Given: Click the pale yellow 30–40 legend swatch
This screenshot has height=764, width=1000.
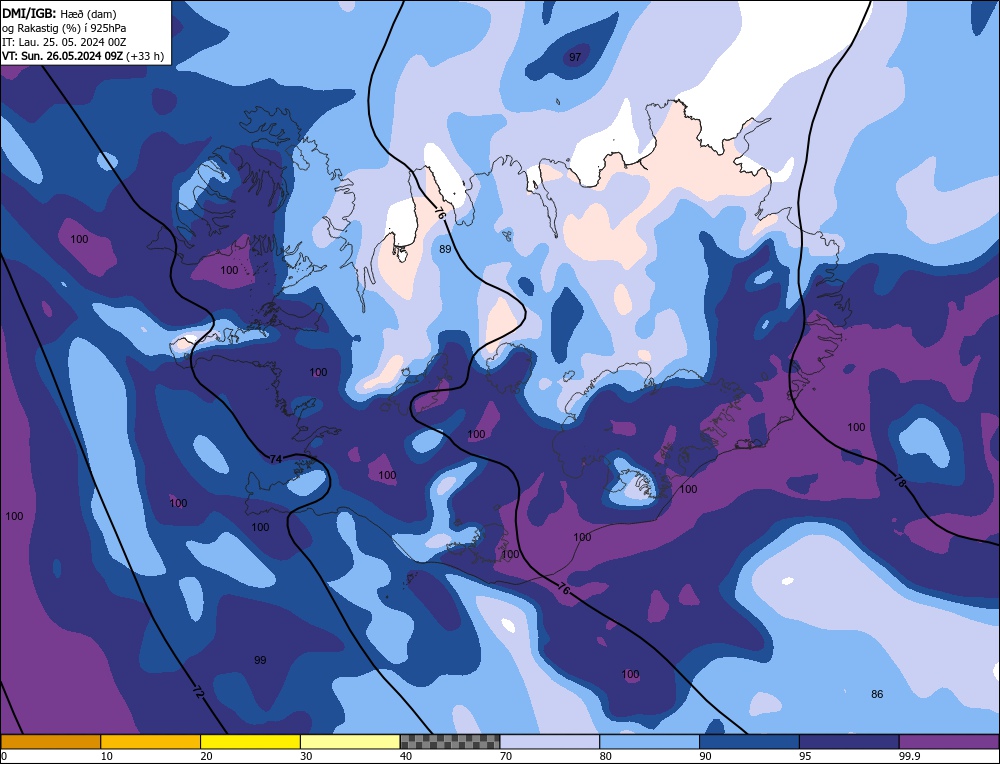Looking at the screenshot, I should [350, 741].
